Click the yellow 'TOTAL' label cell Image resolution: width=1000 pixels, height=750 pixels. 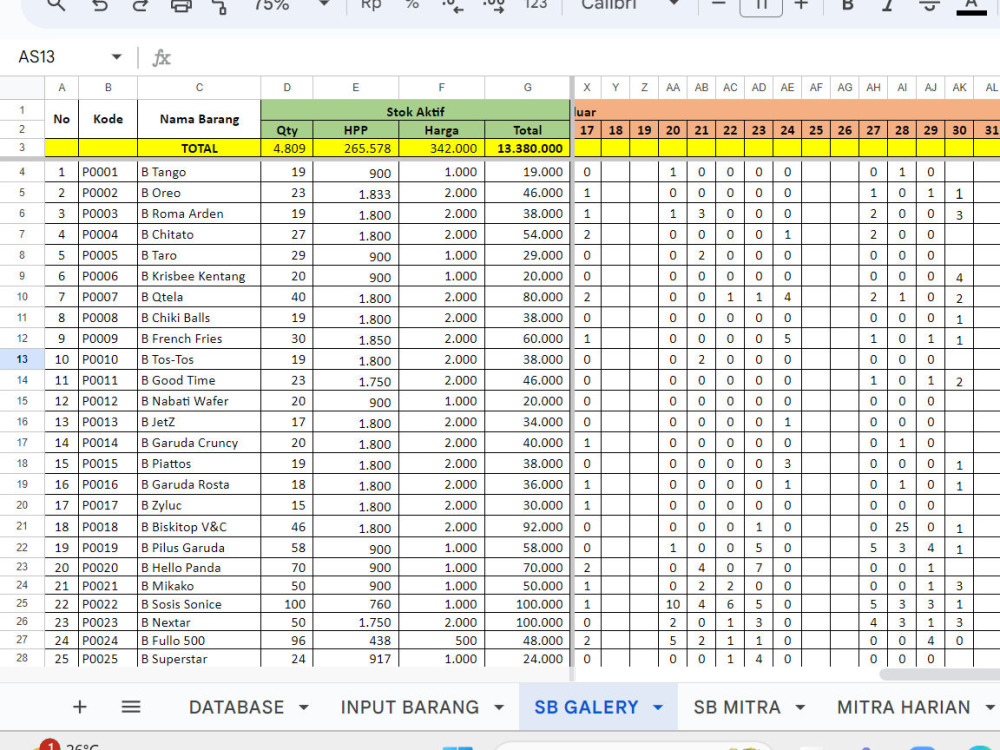click(199, 148)
